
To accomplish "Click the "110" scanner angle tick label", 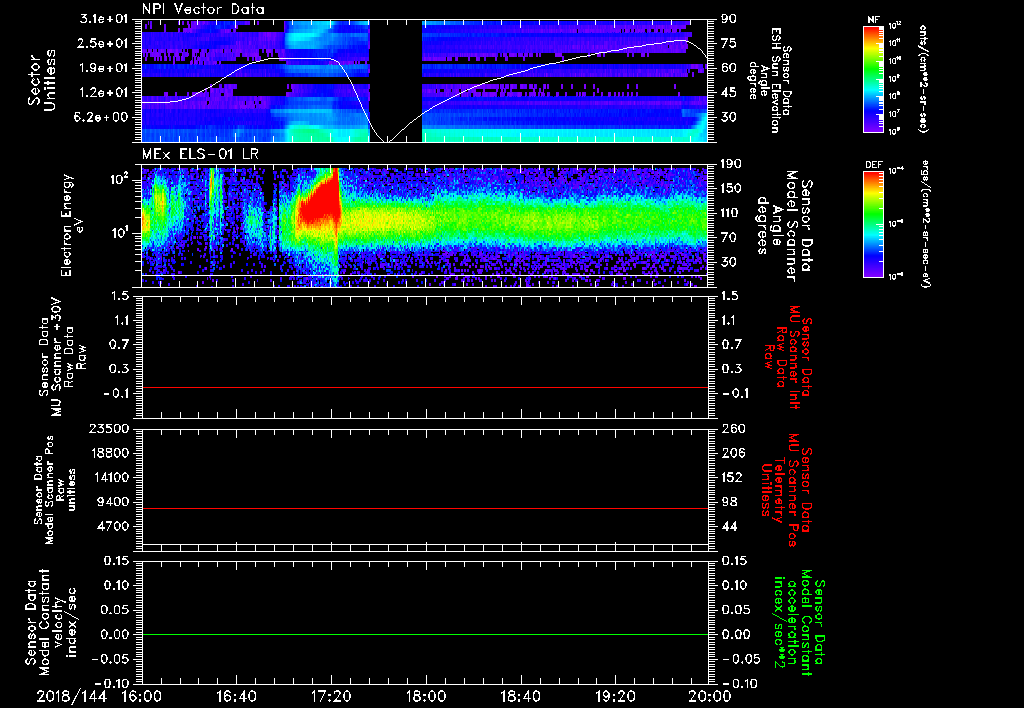I will tap(731, 213).
